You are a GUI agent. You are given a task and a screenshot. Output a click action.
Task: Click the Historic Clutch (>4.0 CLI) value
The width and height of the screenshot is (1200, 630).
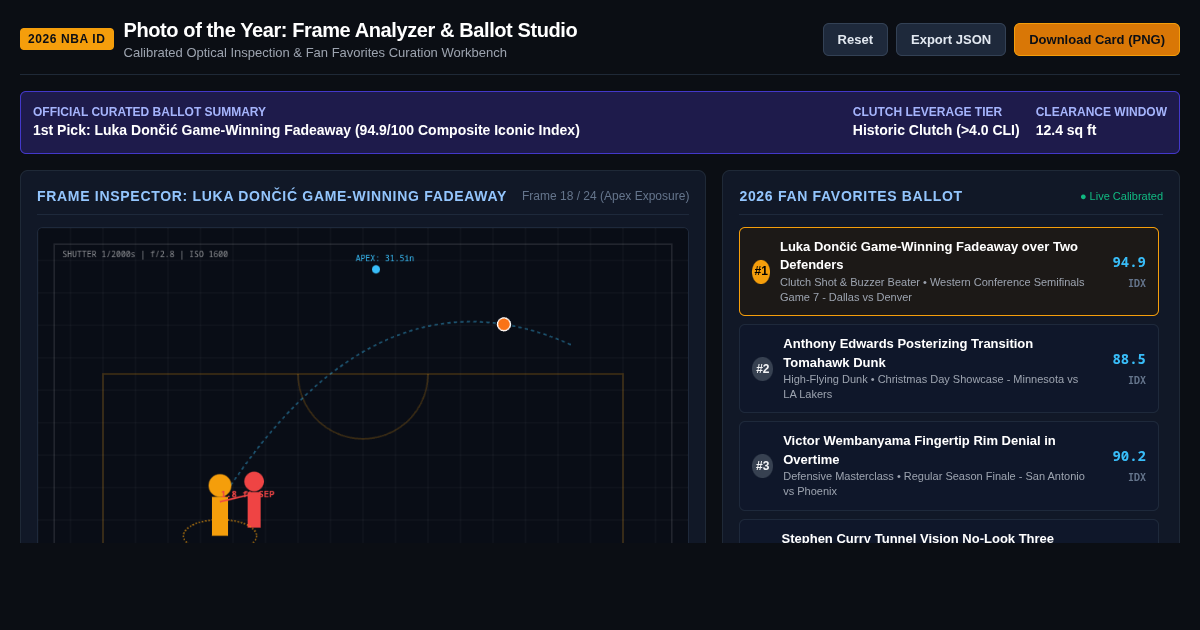[x=936, y=130]
